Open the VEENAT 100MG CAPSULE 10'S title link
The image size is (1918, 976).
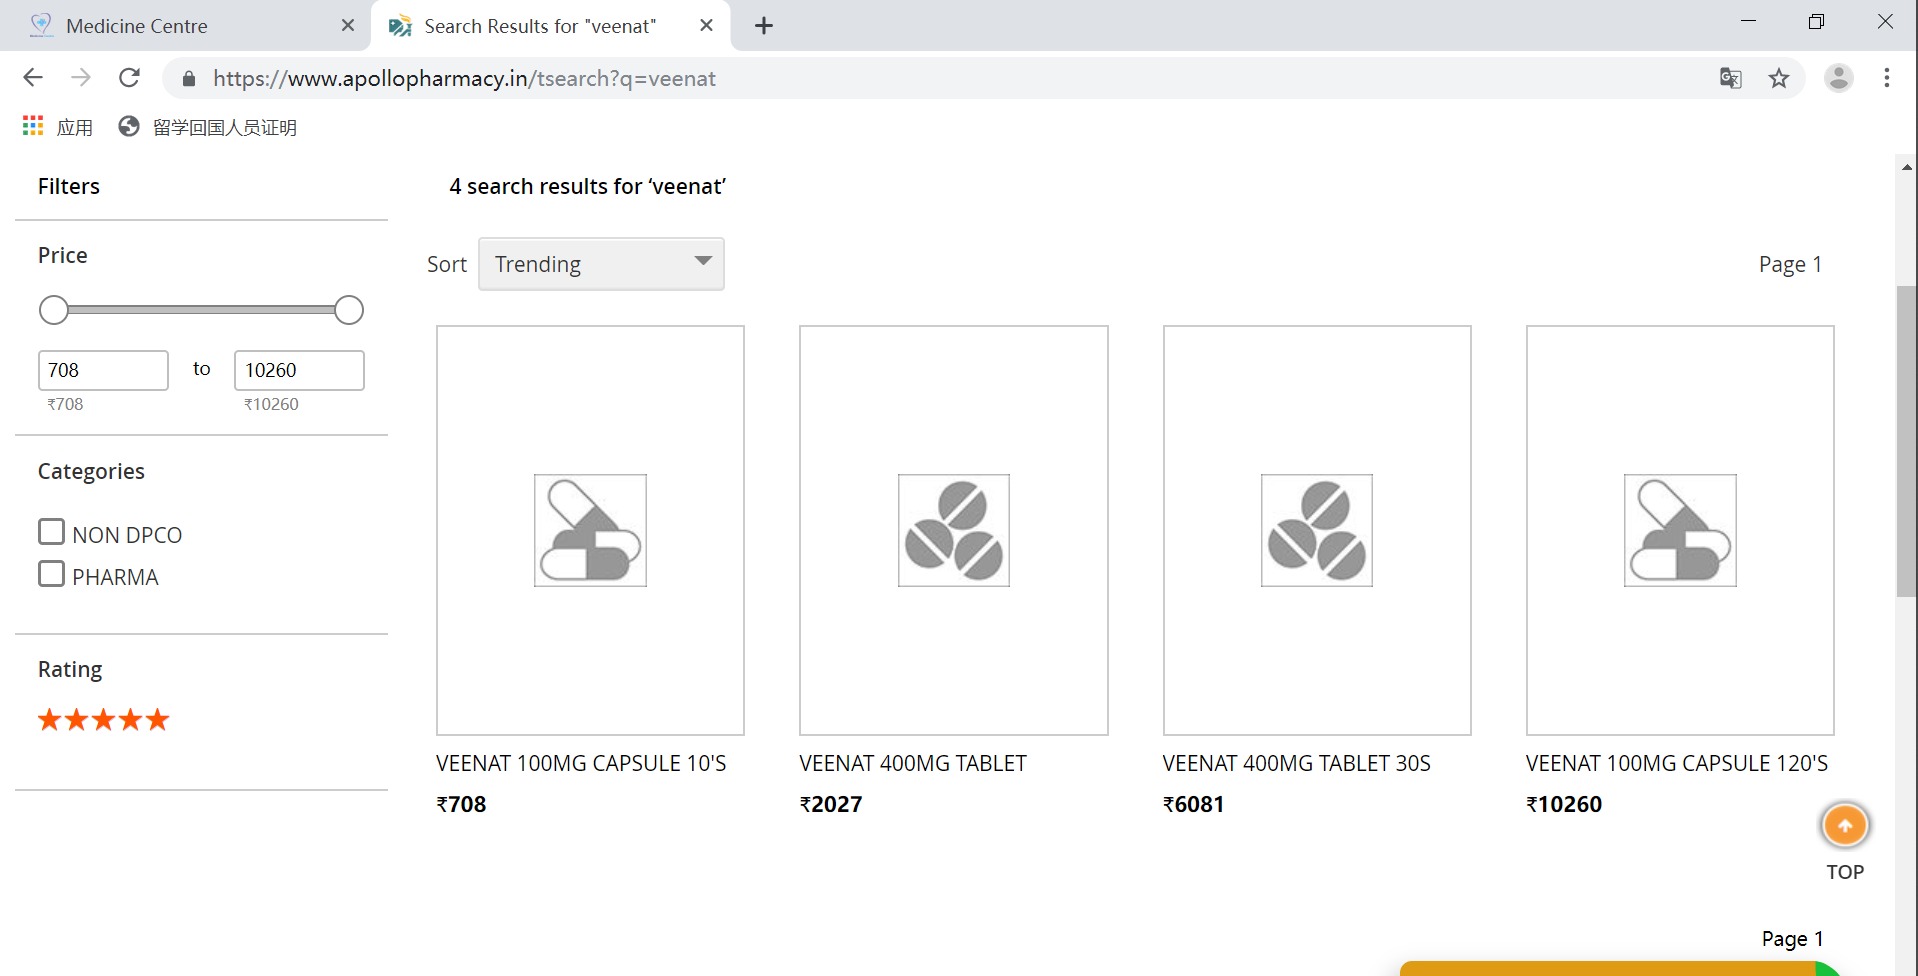581,764
